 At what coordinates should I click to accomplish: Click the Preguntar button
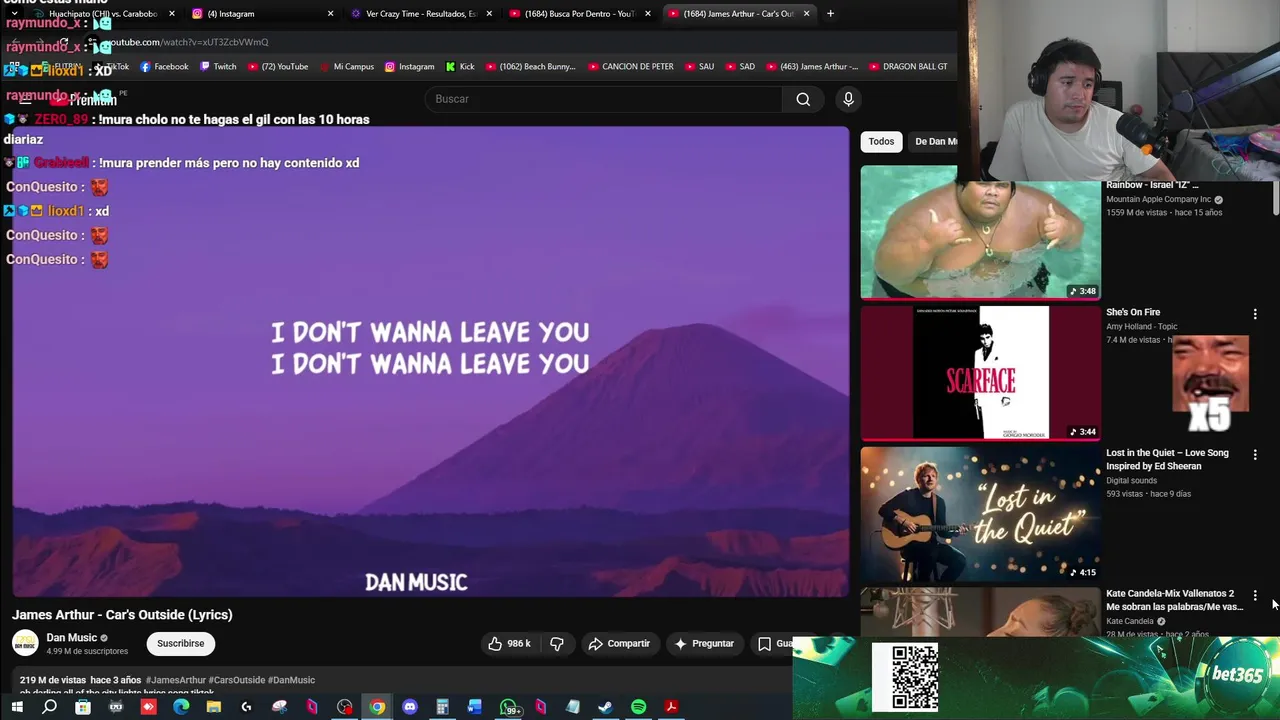pos(704,644)
